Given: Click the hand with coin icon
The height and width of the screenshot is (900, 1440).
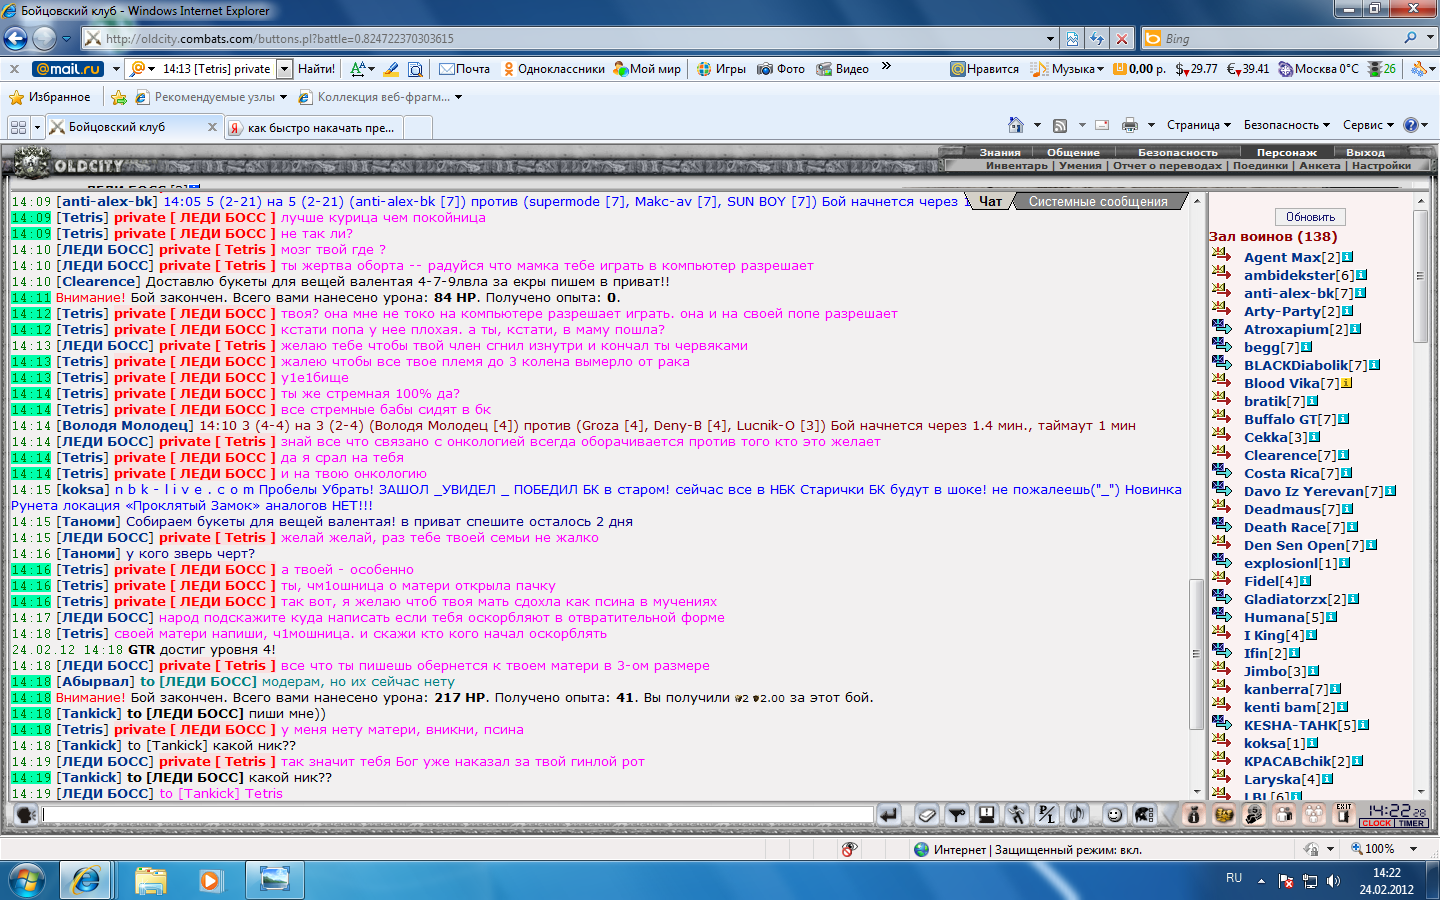Looking at the screenshot, I should pos(1253,815).
